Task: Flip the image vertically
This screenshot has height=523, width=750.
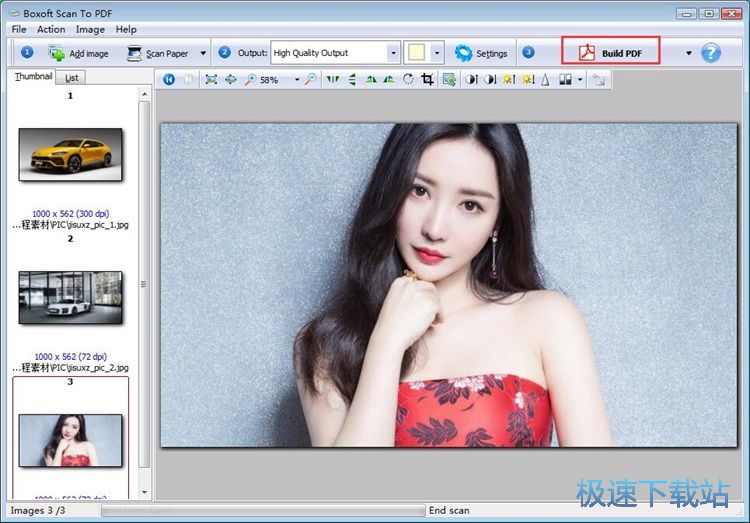Action: (x=352, y=79)
